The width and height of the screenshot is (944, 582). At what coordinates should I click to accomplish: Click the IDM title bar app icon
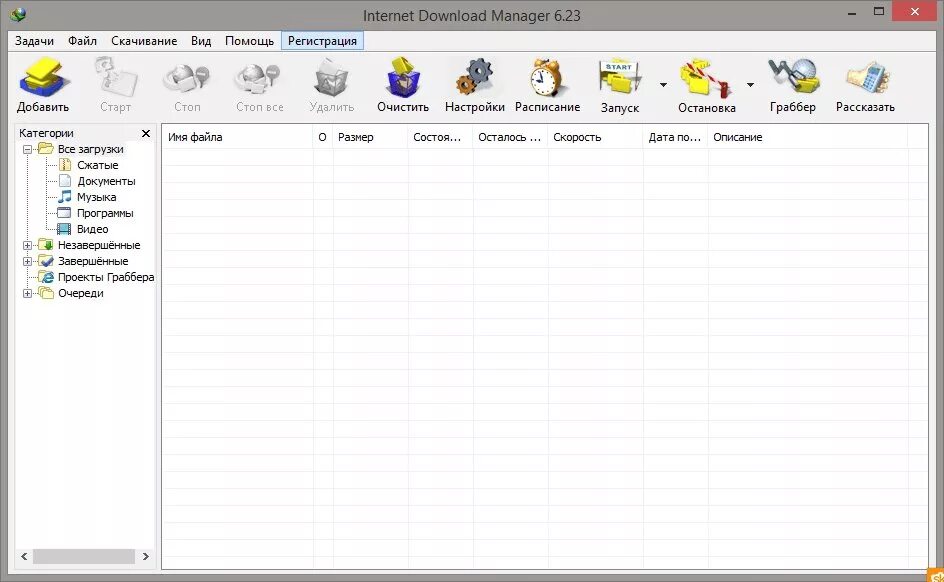click(x=18, y=14)
